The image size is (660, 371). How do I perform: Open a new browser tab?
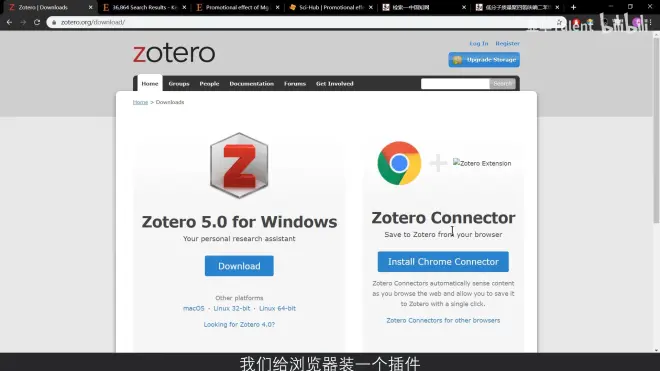[573, 7]
